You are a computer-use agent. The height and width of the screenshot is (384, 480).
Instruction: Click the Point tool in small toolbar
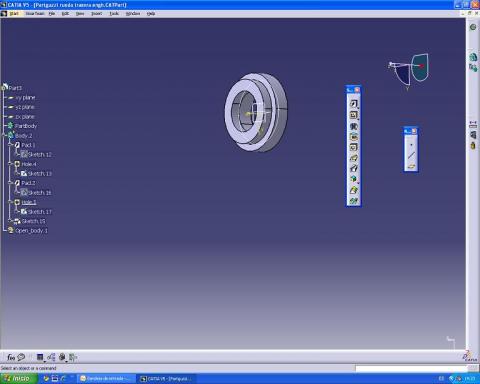click(411, 145)
